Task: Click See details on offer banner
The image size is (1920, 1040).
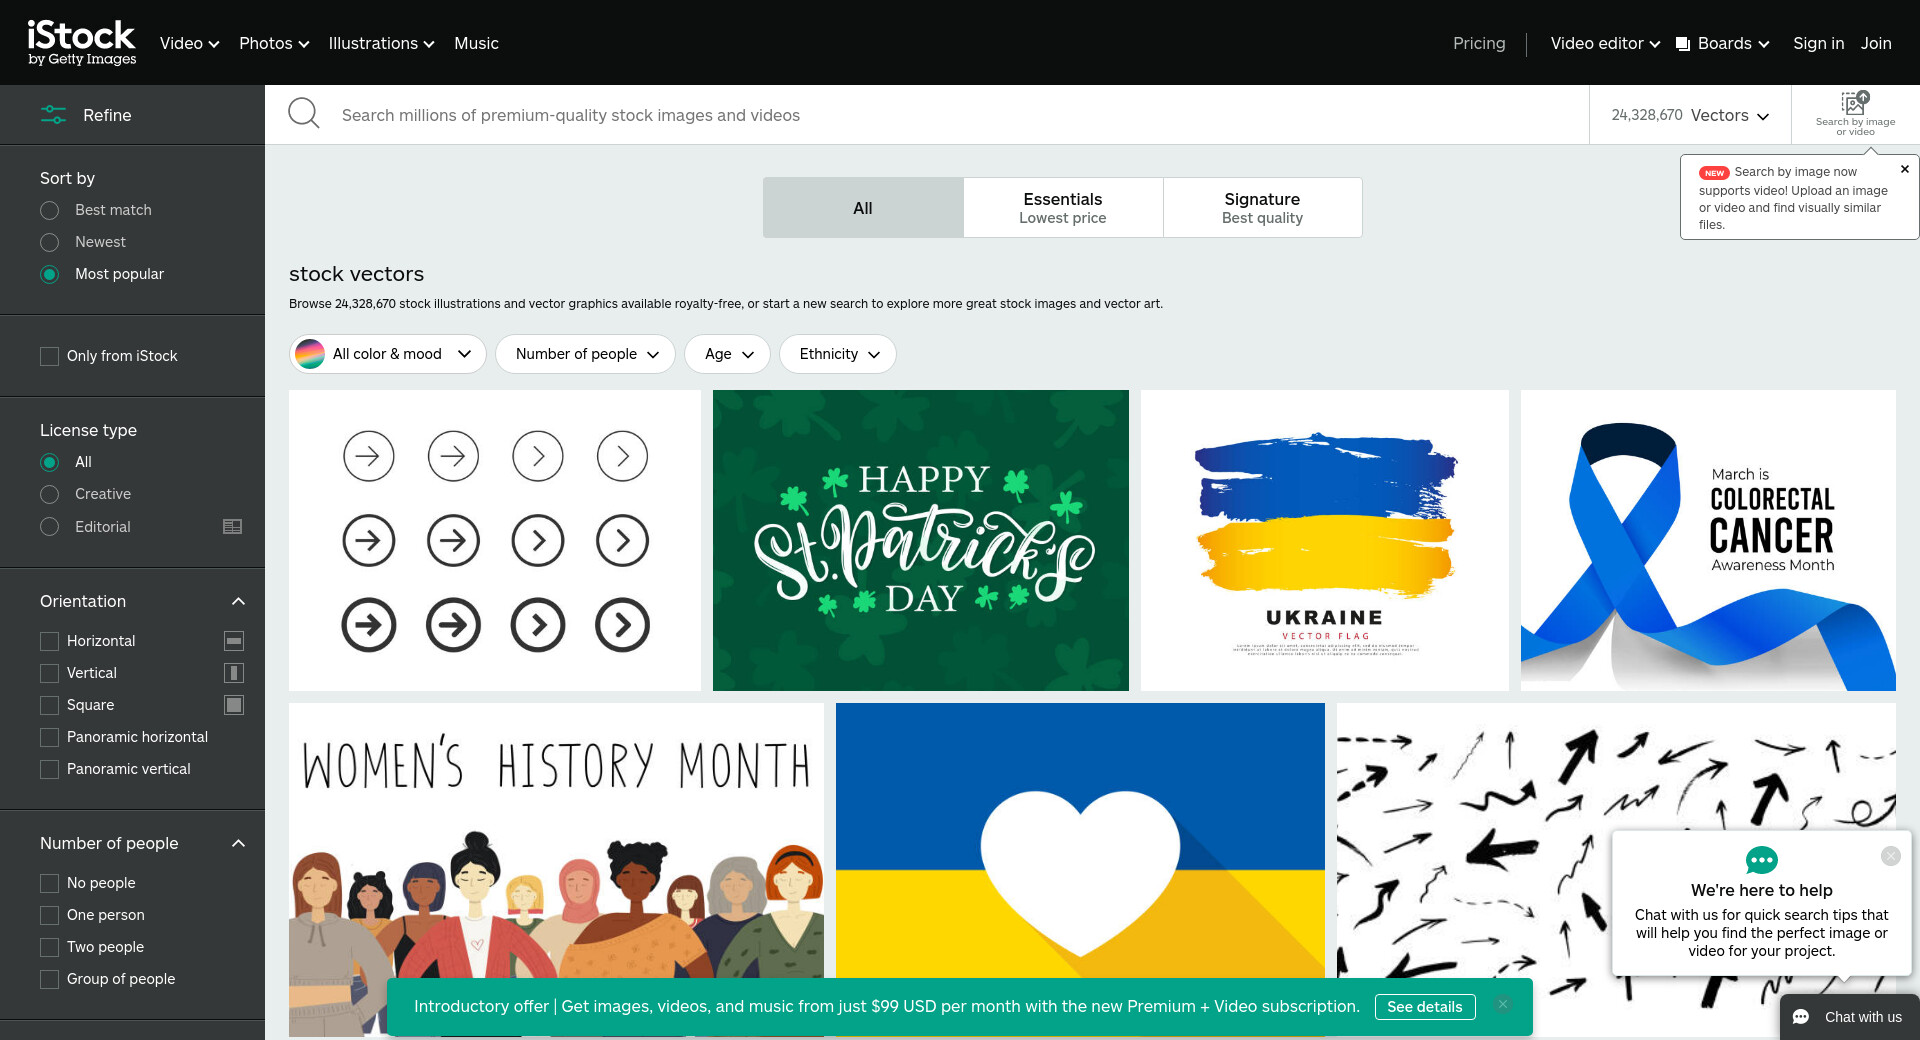Action: (1425, 1006)
